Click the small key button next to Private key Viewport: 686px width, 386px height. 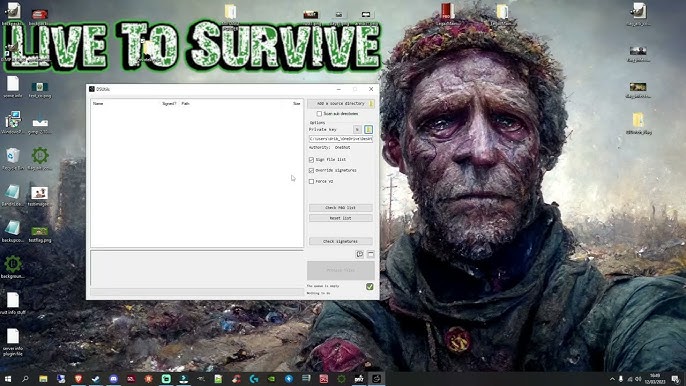click(x=357, y=130)
